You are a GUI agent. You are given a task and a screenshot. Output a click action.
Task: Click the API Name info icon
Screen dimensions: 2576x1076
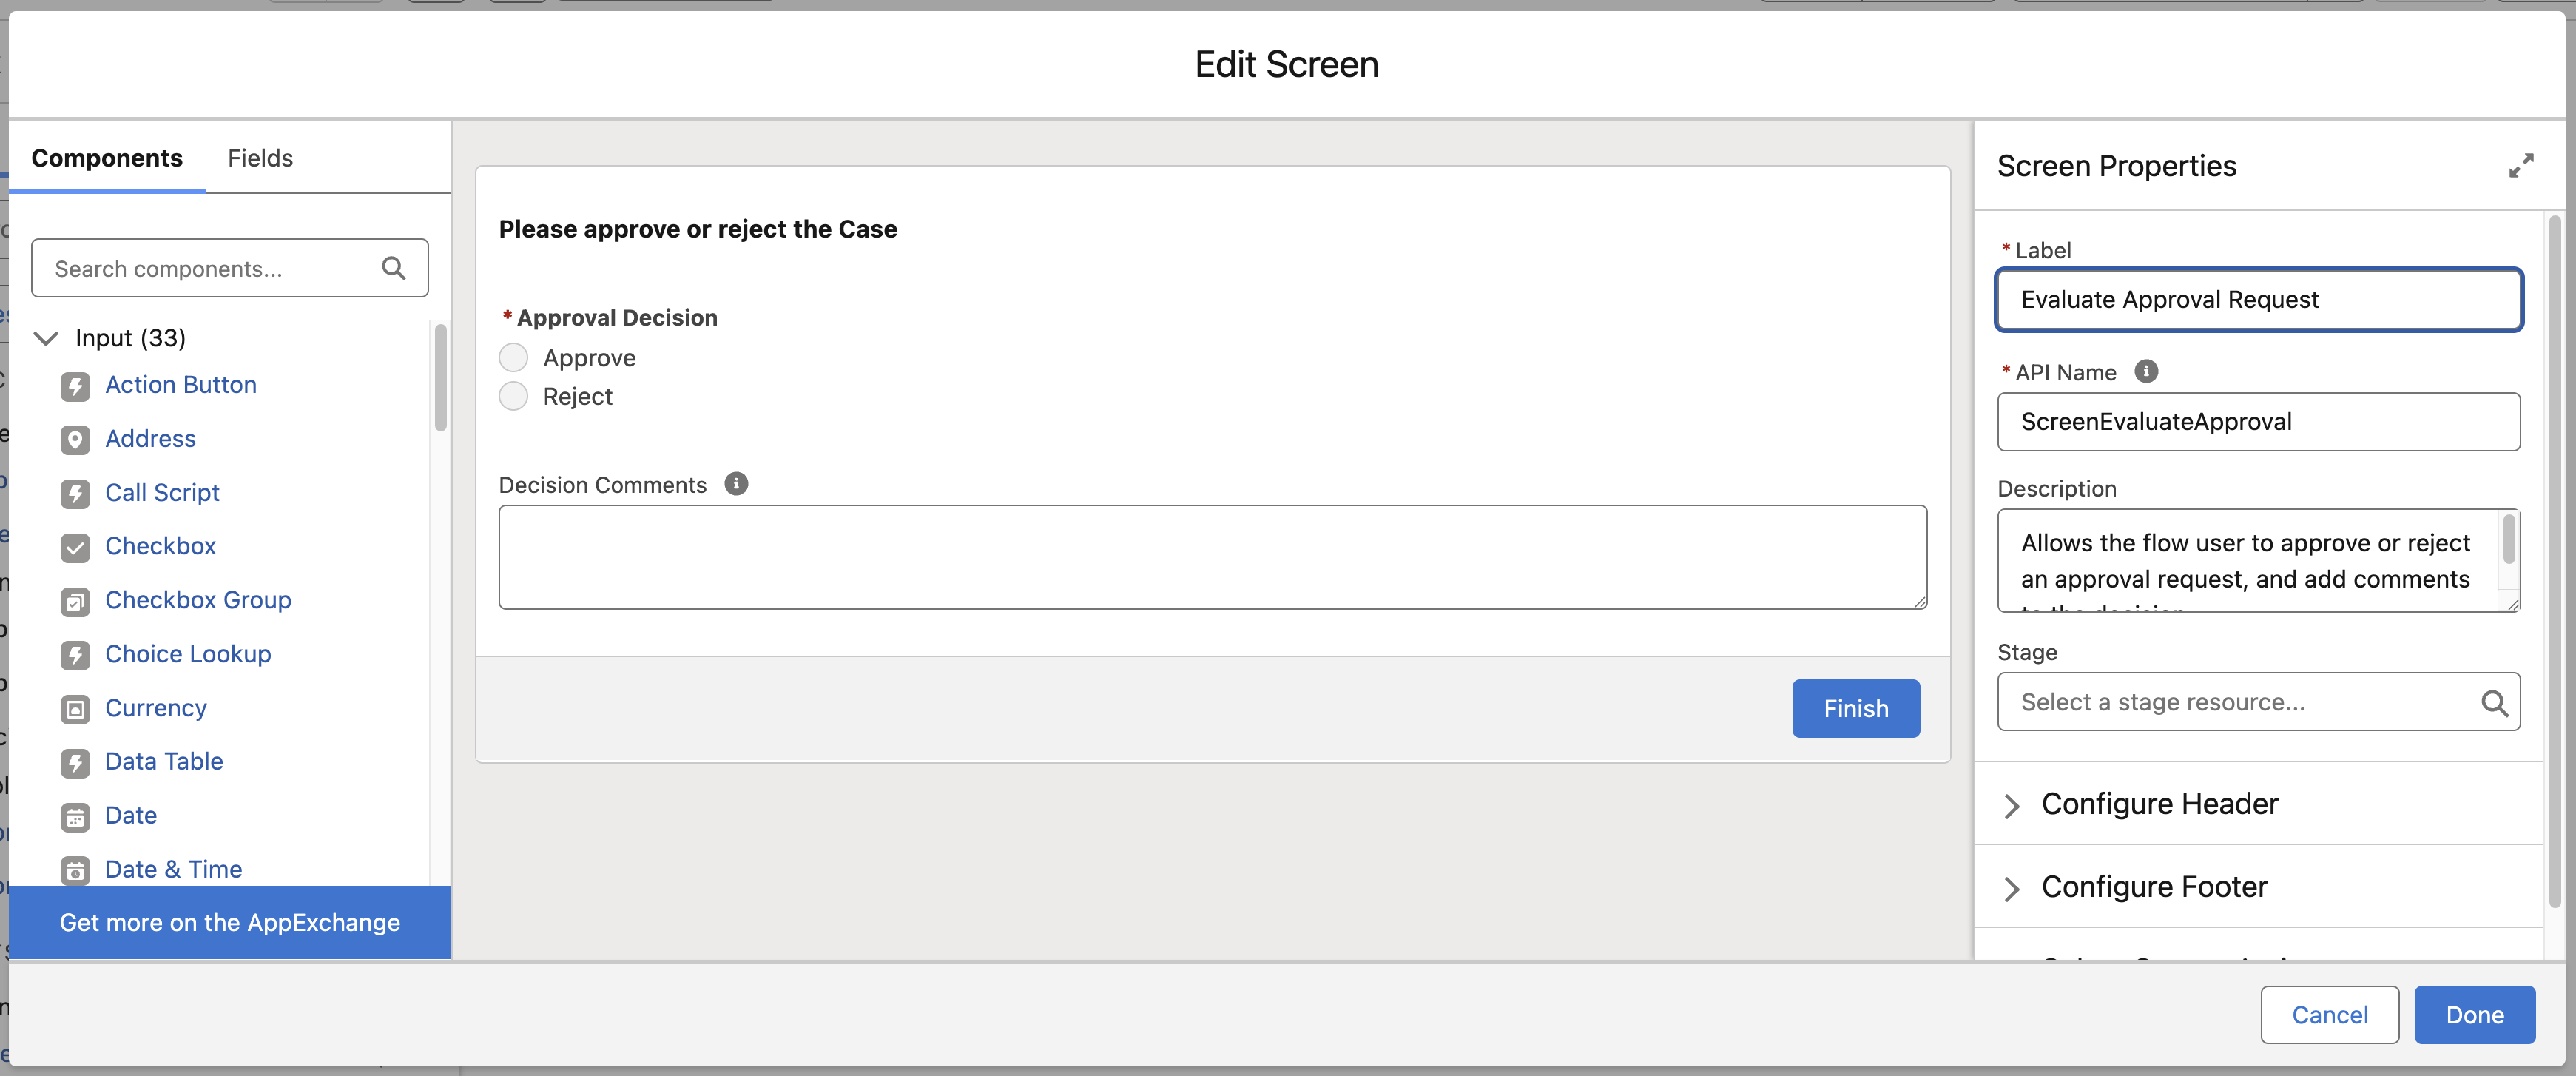(2146, 371)
